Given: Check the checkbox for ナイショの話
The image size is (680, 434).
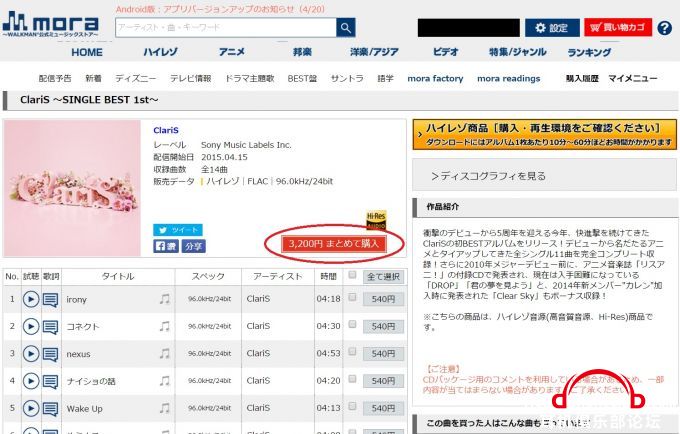Looking at the screenshot, I should (352, 379).
